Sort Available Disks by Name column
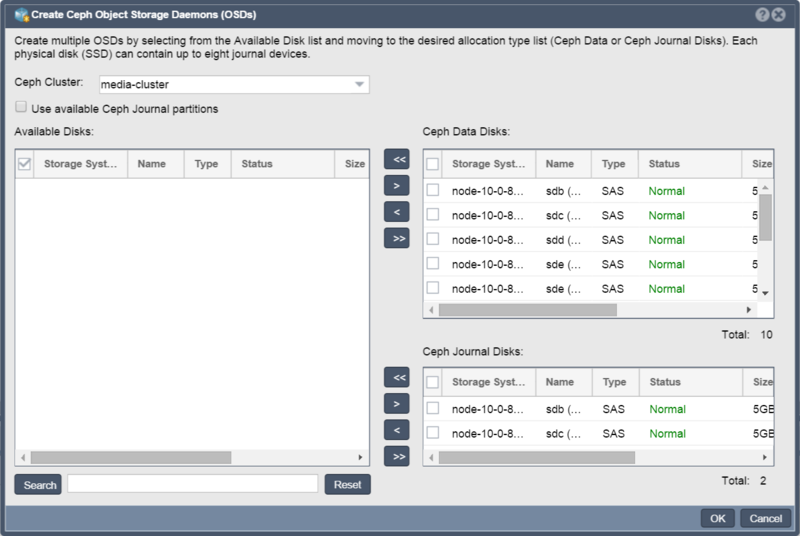The height and width of the screenshot is (536, 800). pos(156,164)
